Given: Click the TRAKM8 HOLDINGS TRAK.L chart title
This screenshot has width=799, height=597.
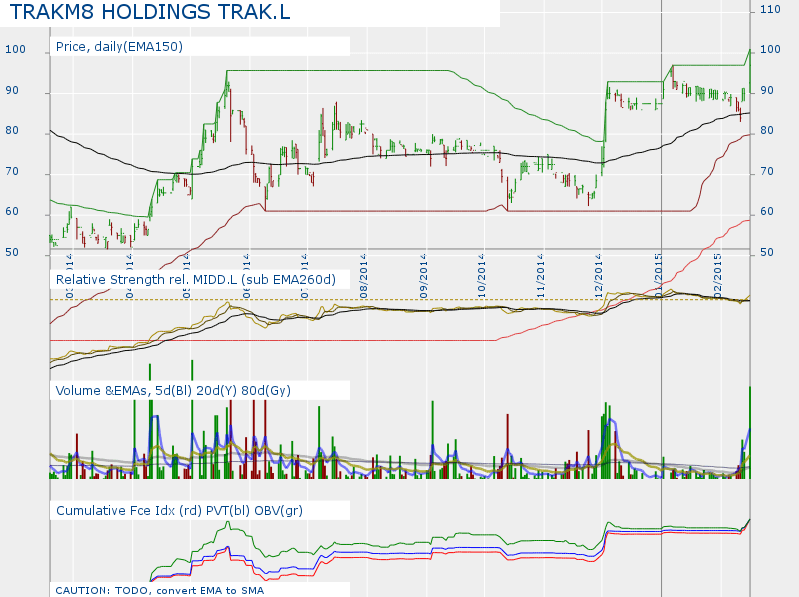Looking at the screenshot, I should pyautogui.click(x=150, y=12).
